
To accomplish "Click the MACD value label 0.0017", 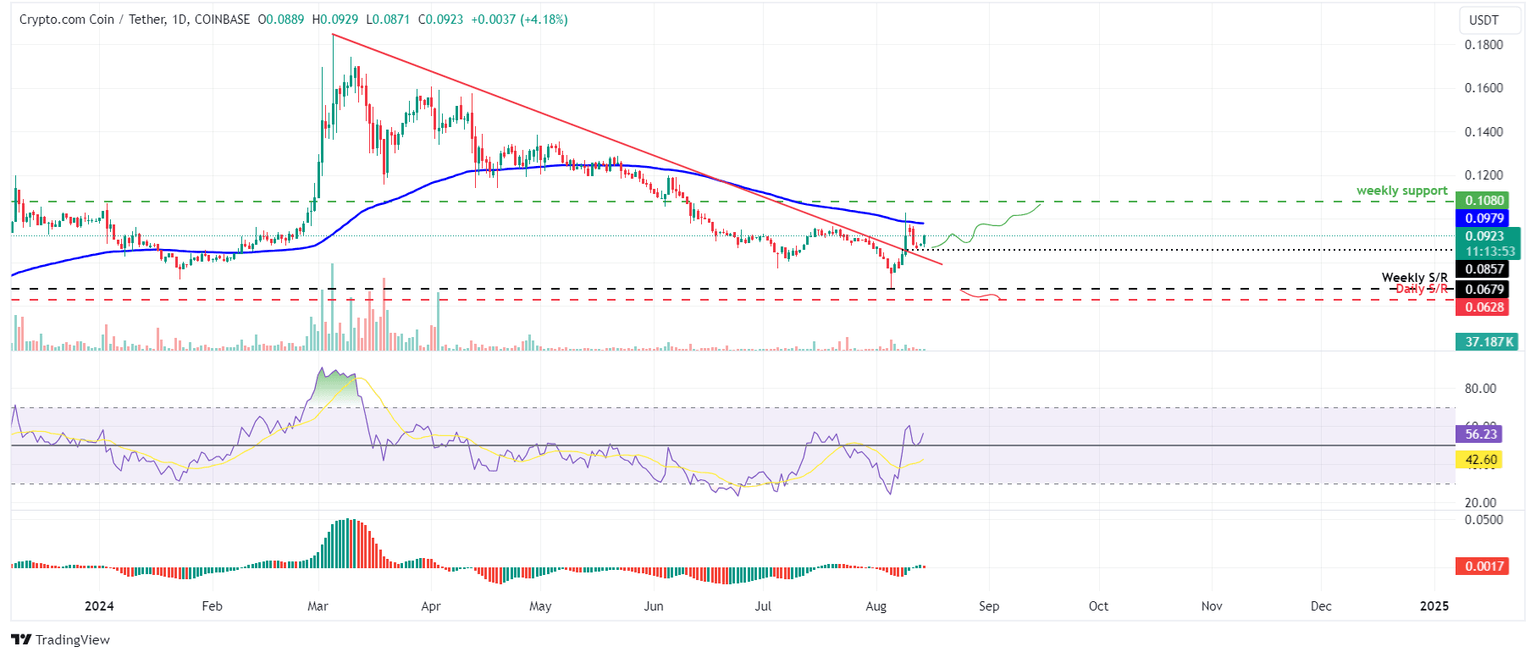I will 1486,566.
